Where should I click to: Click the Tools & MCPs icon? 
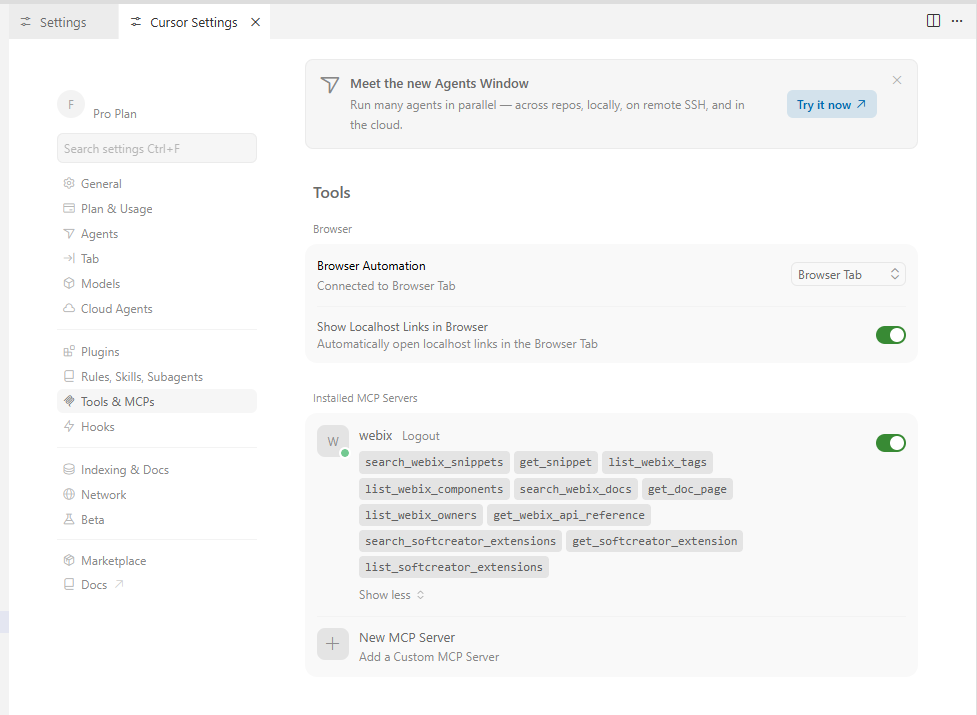69,401
